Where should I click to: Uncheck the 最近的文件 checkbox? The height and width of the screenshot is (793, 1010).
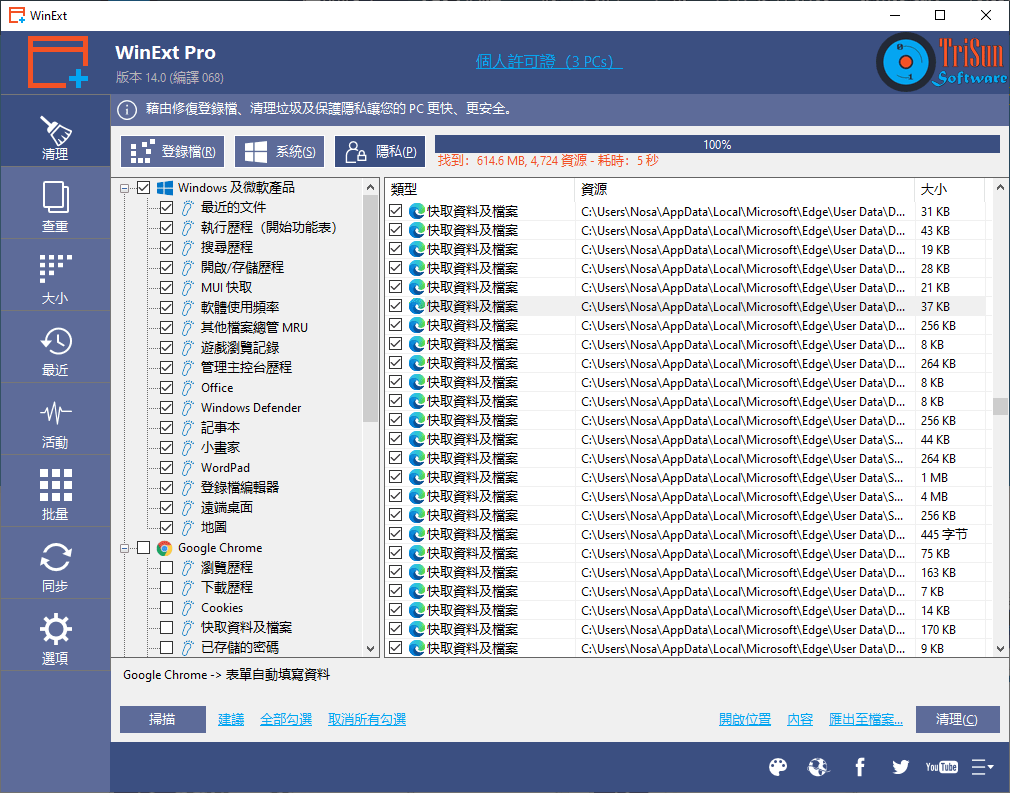(x=167, y=207)
